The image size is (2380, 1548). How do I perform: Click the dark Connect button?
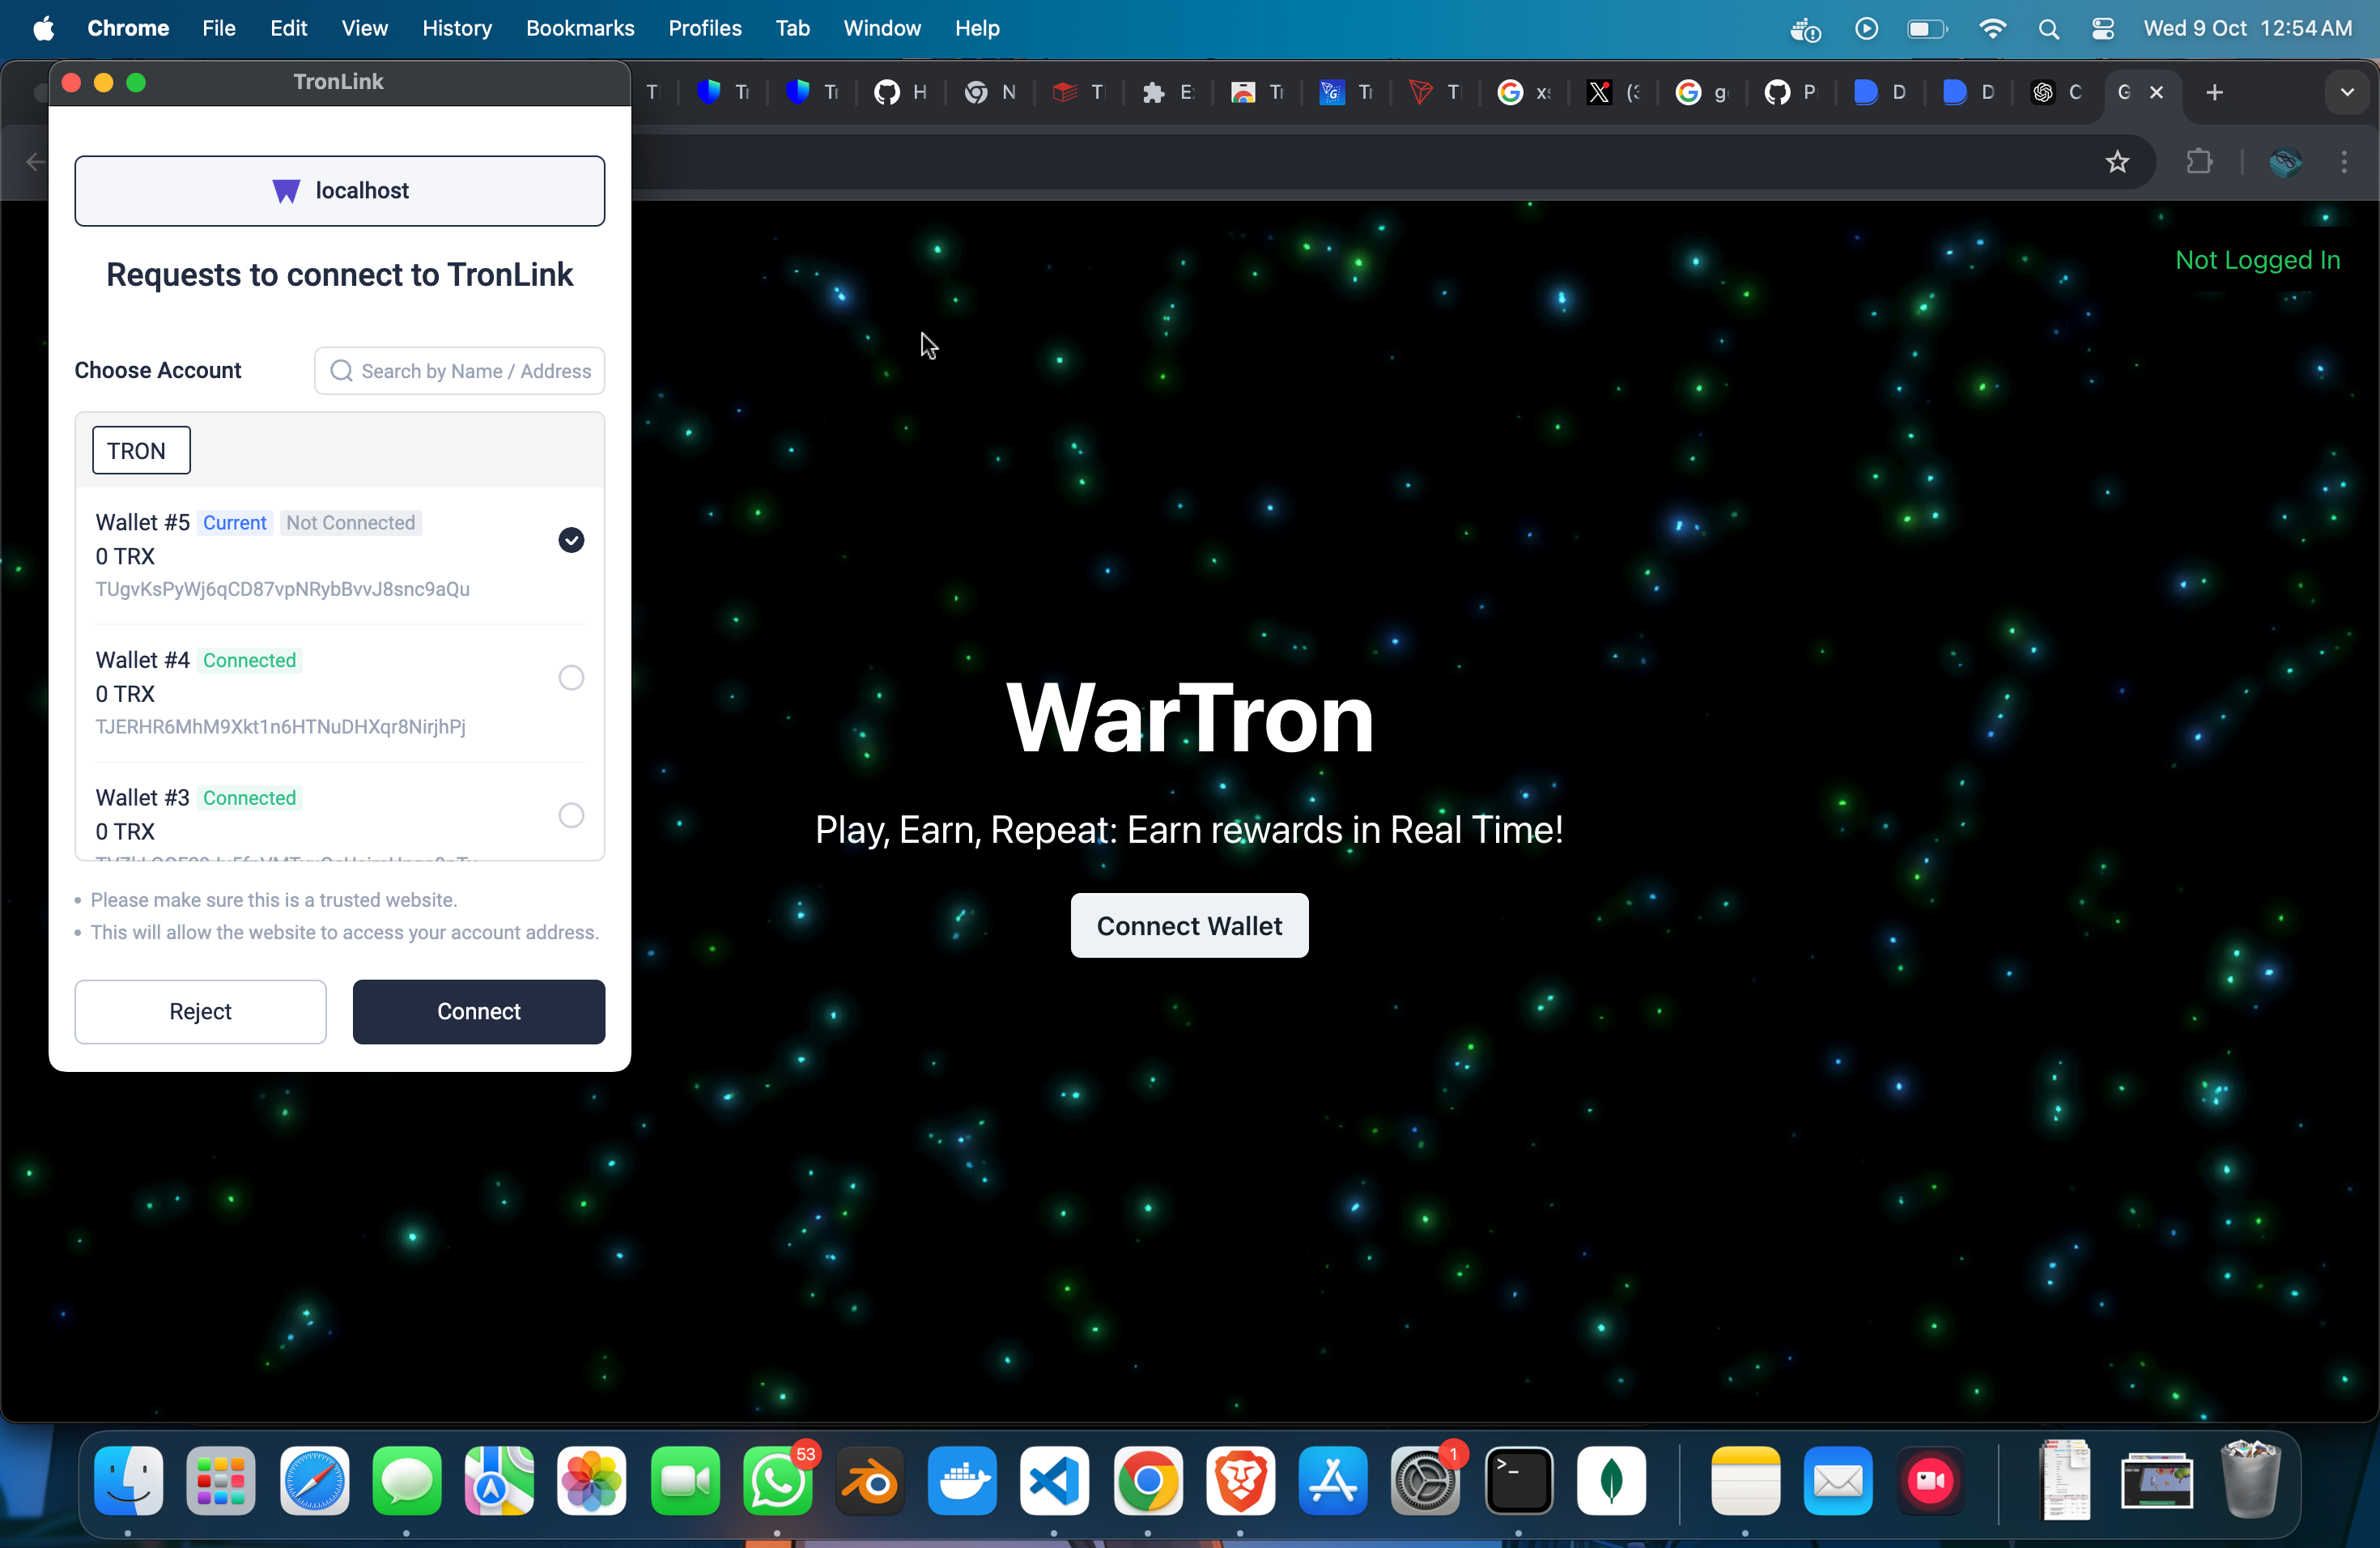click(x=478, y=1011)
